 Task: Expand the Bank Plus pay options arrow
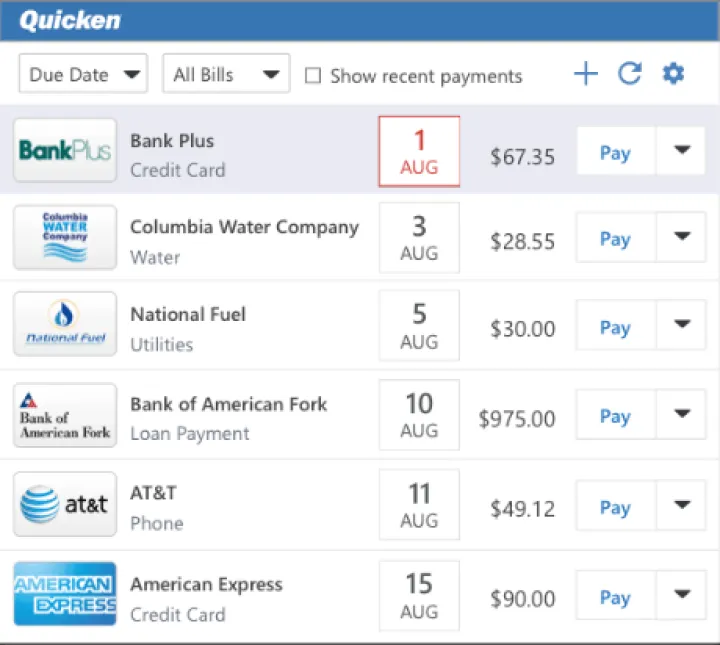click(x=682, y=151)
